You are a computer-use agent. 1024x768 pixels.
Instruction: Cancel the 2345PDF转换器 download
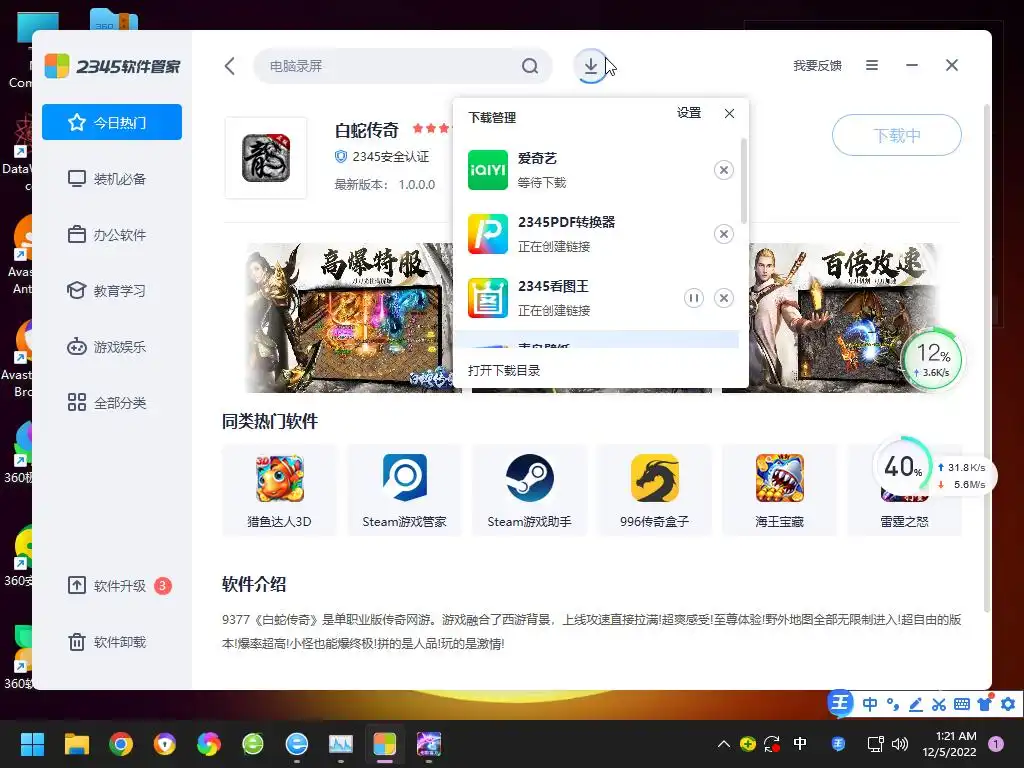723,234
